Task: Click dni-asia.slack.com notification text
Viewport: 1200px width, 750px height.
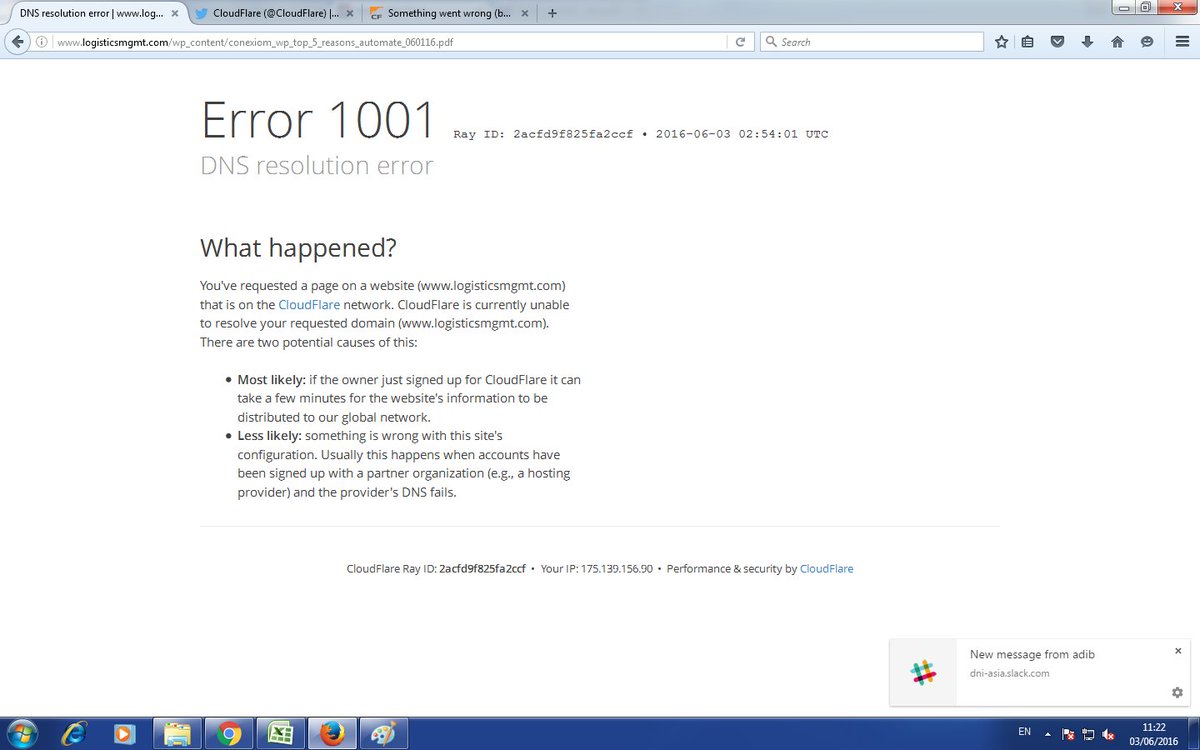Action: pos(1009,673)
